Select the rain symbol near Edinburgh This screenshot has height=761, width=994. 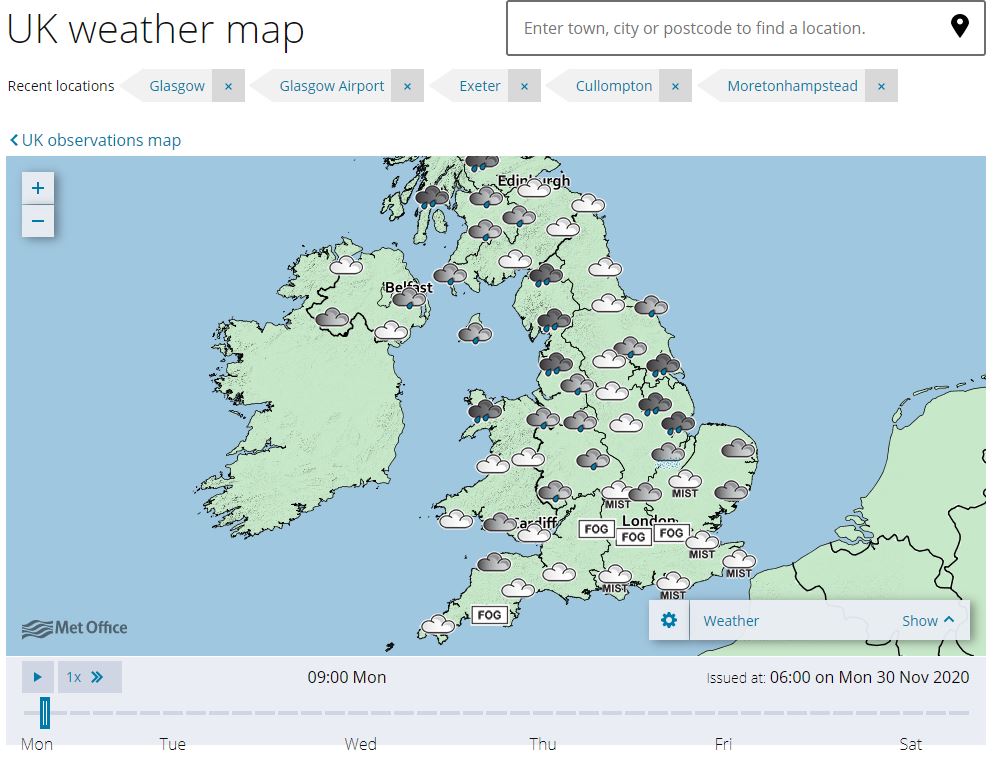[x=487, y=197]
